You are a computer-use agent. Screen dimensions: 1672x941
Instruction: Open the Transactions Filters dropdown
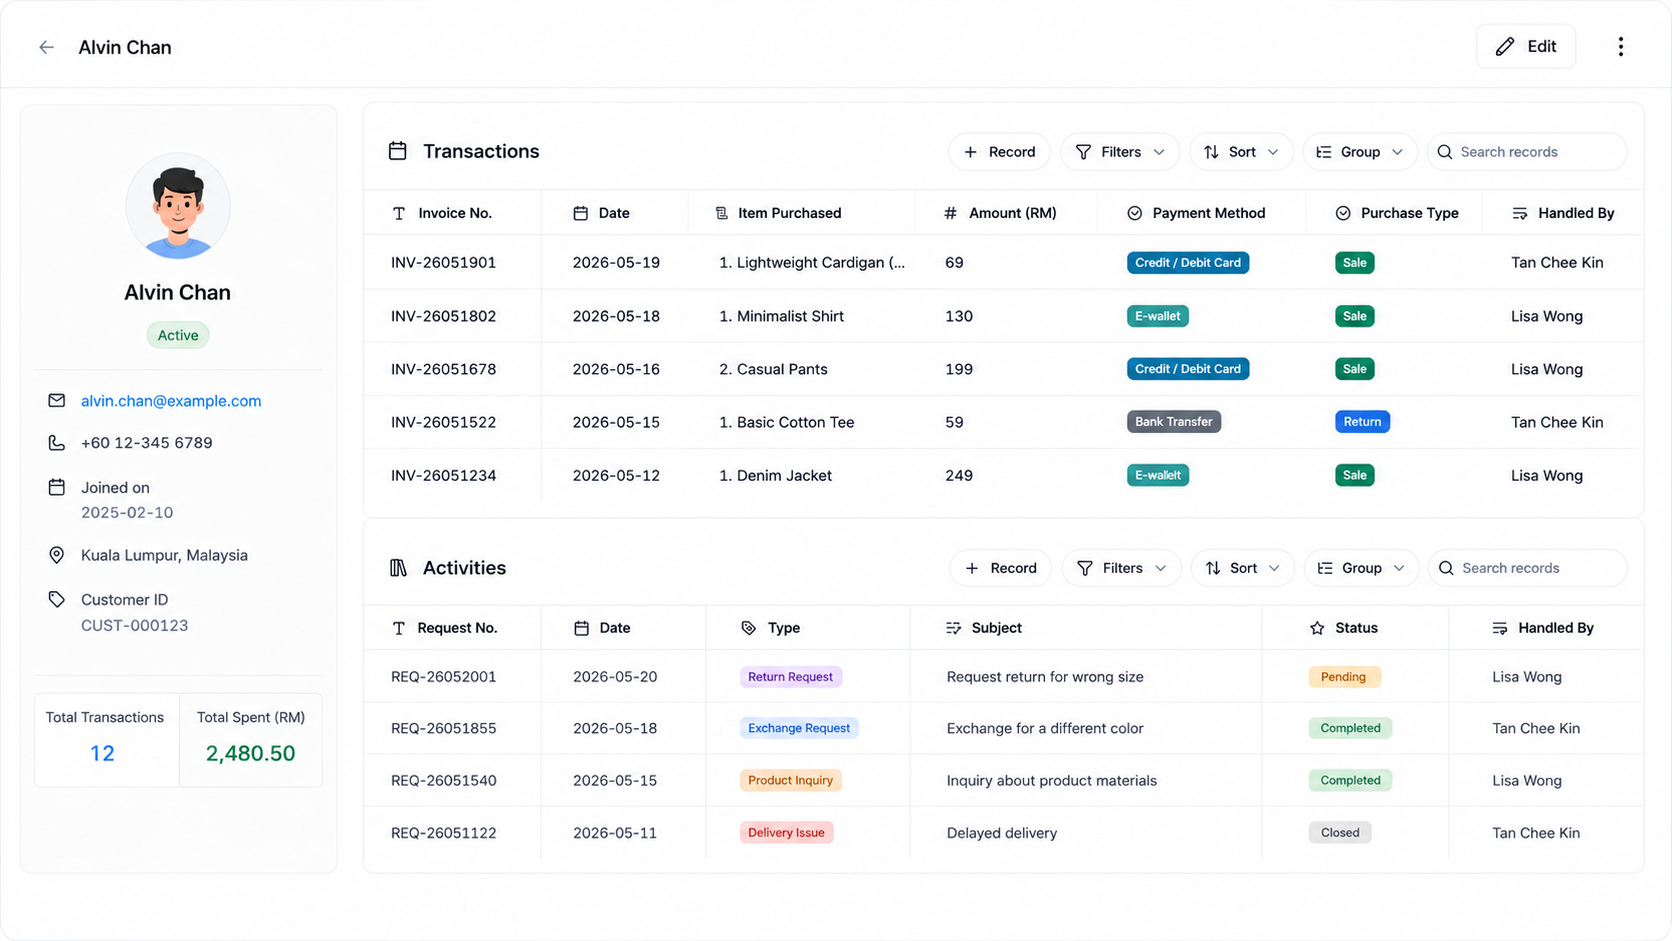click(x=1120, y=152)
